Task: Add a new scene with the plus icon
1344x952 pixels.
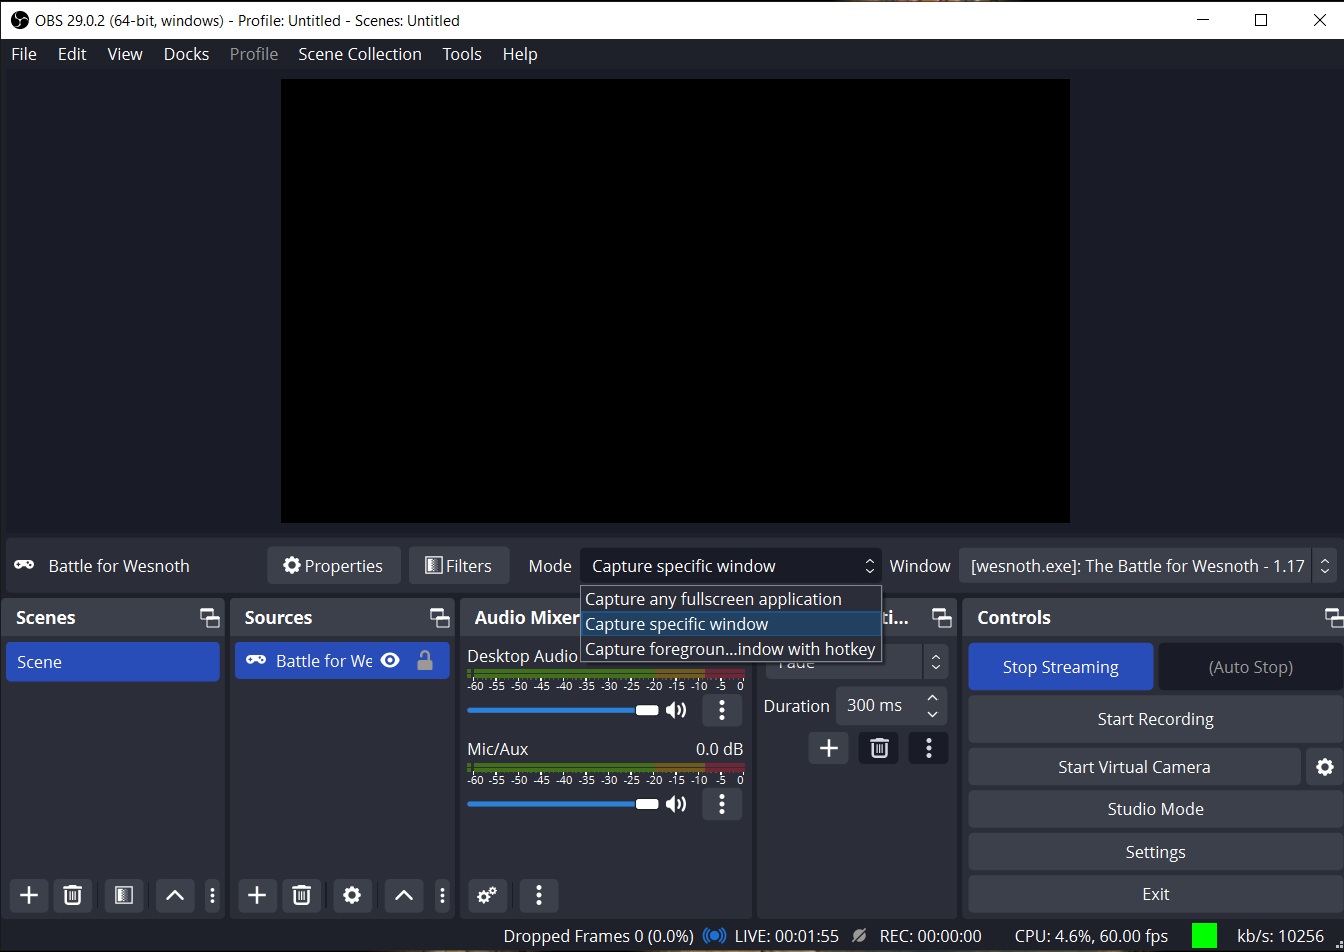Action: click(28, 895)
